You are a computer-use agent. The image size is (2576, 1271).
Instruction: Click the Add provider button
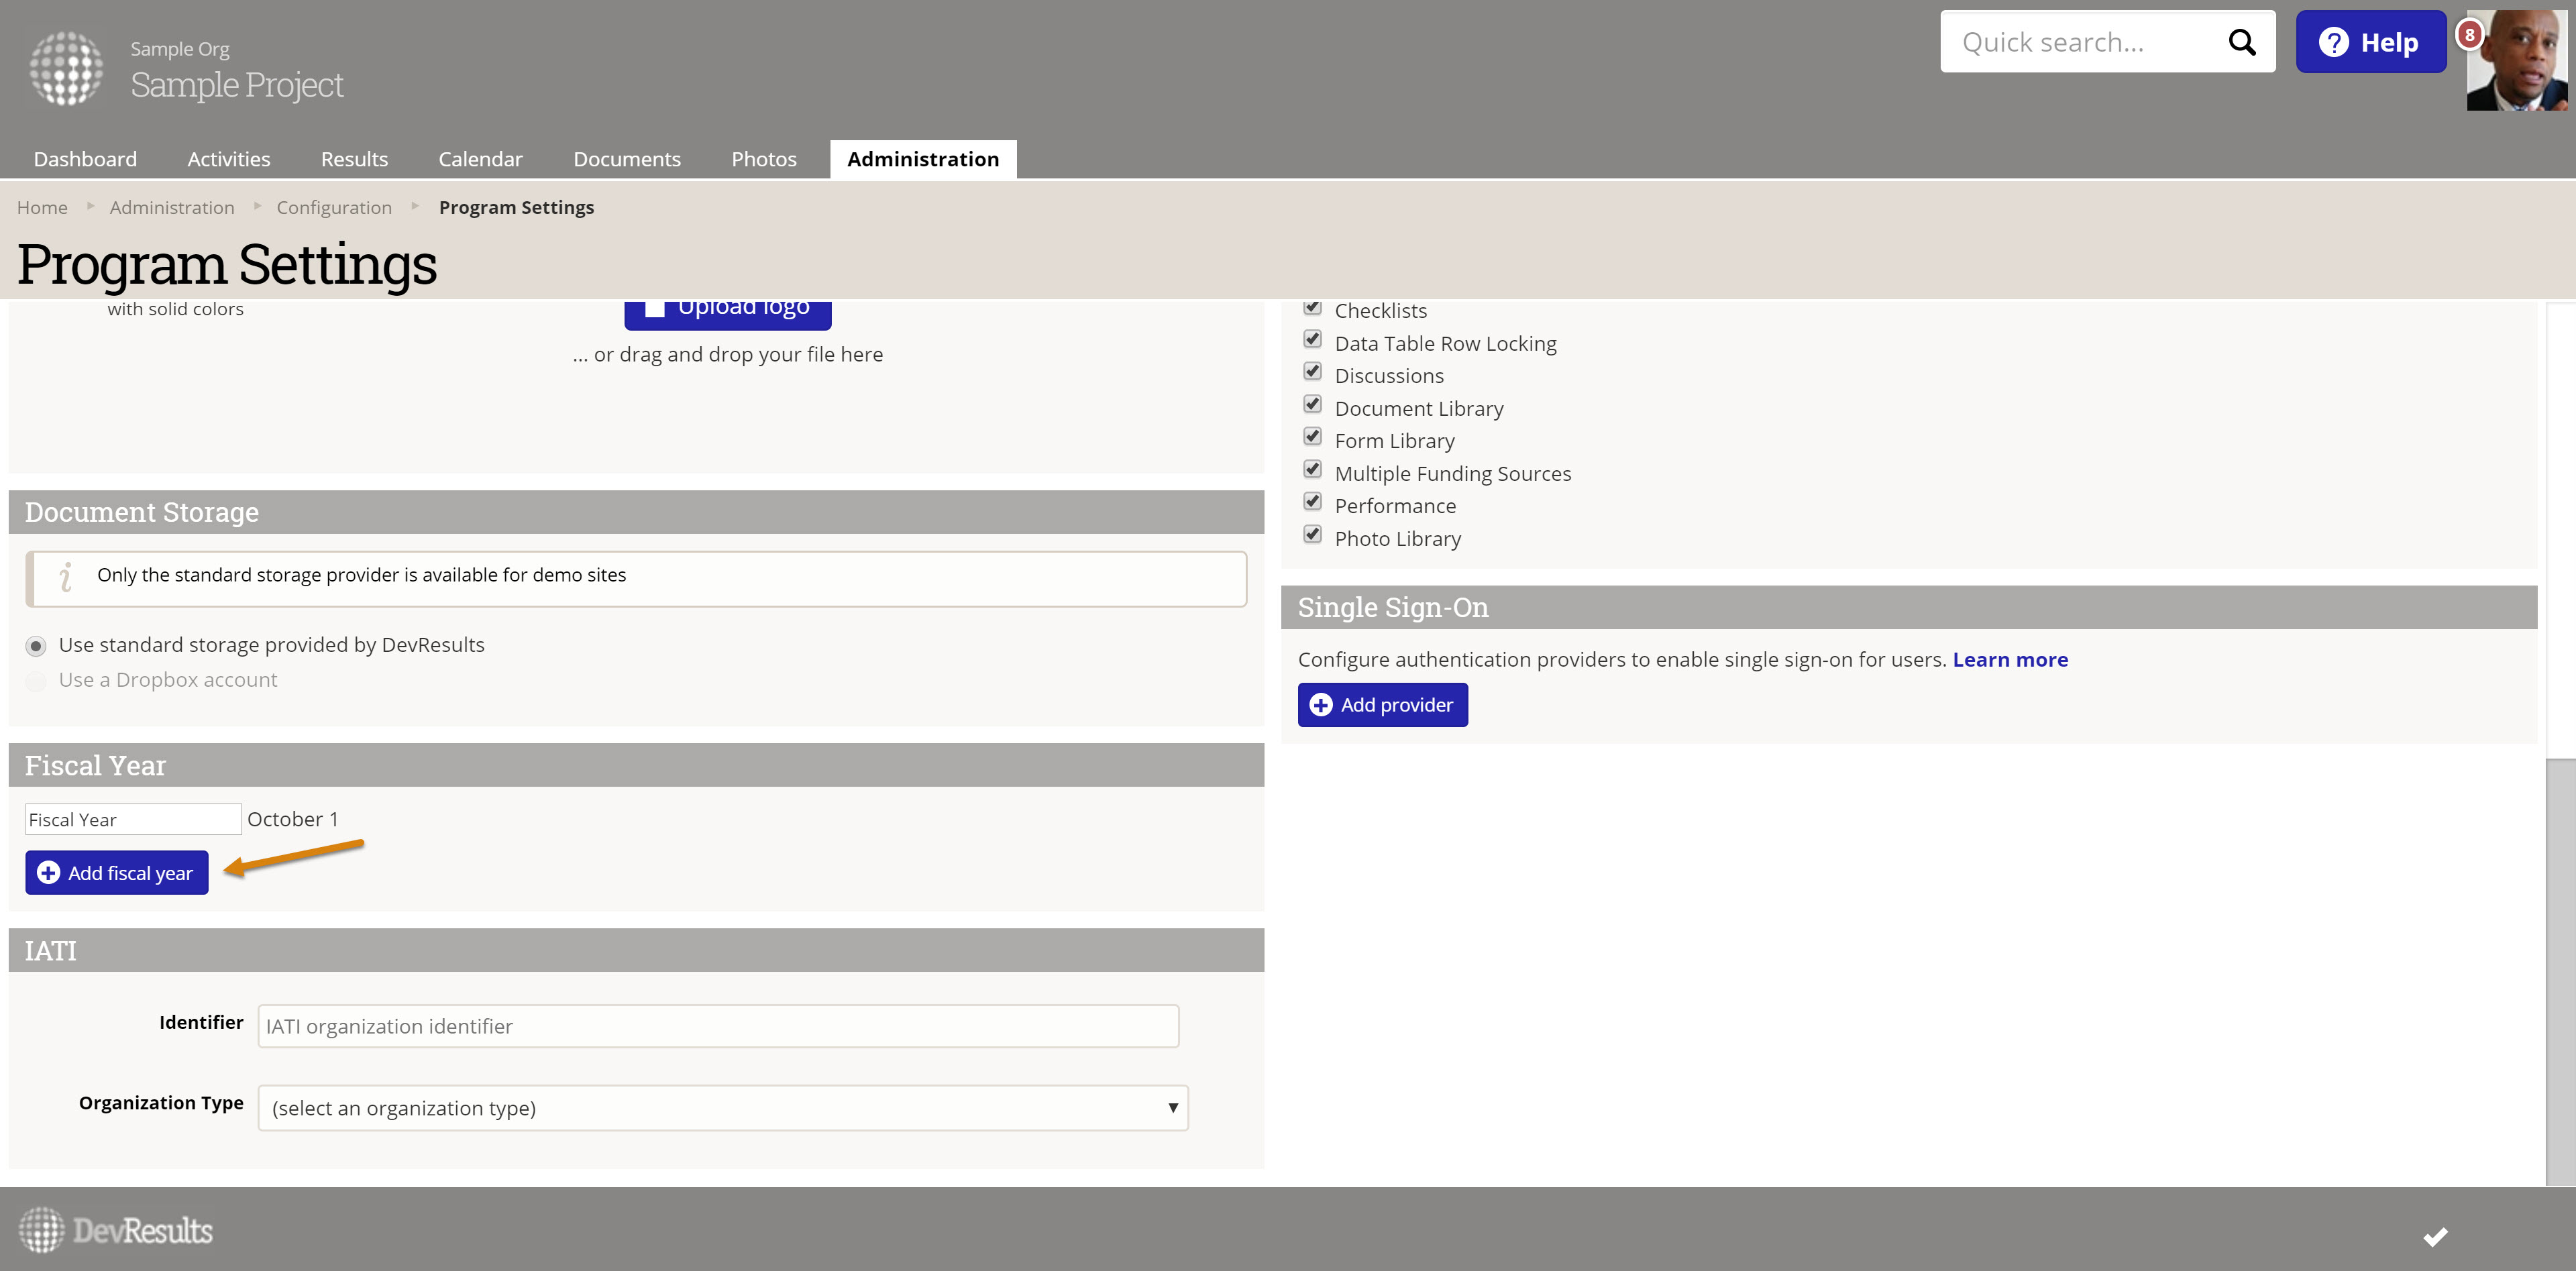(1382, 705)
